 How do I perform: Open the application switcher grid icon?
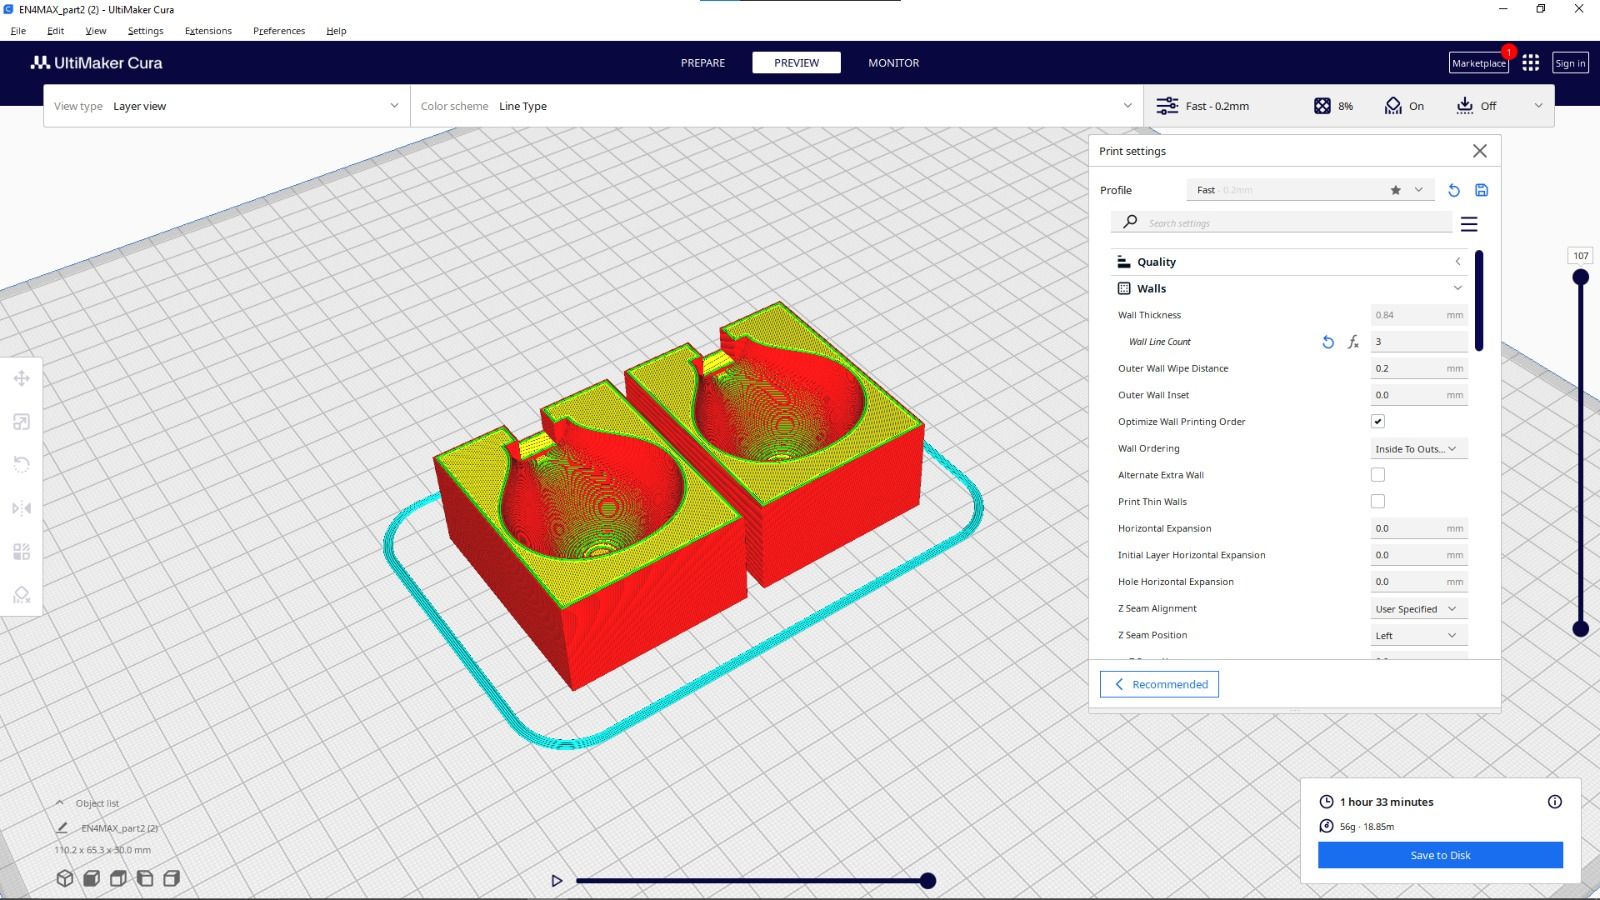[x=1530, y=63]
